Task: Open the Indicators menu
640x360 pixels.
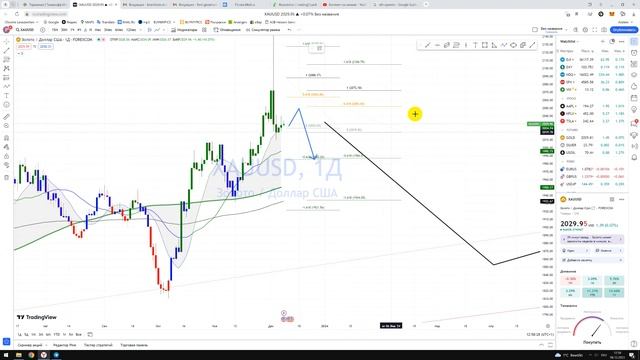Action: pos(184,30)
